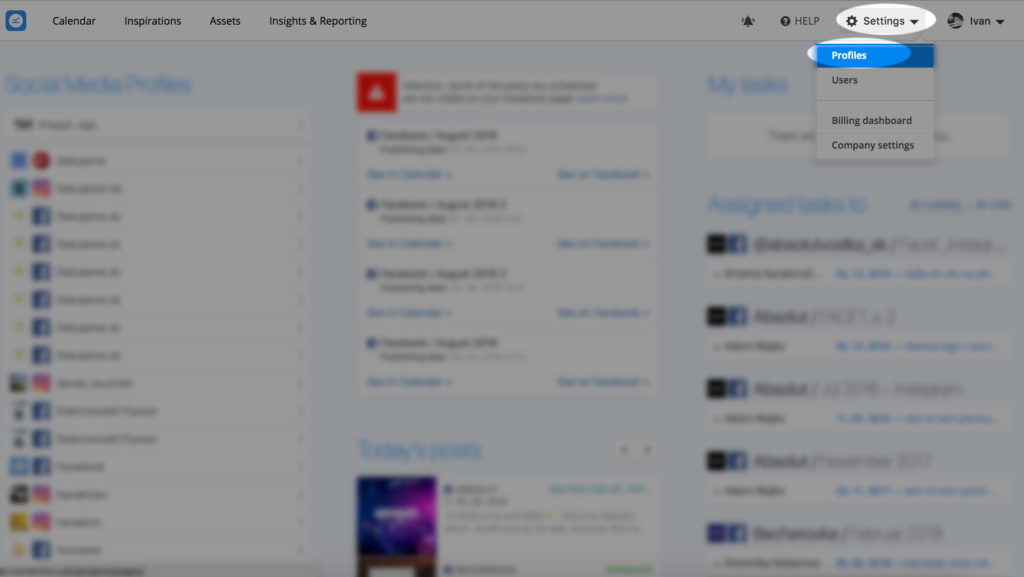Select Users from the Settings menu
This screenshot has width=1024, height=577.
click(874, 80)
